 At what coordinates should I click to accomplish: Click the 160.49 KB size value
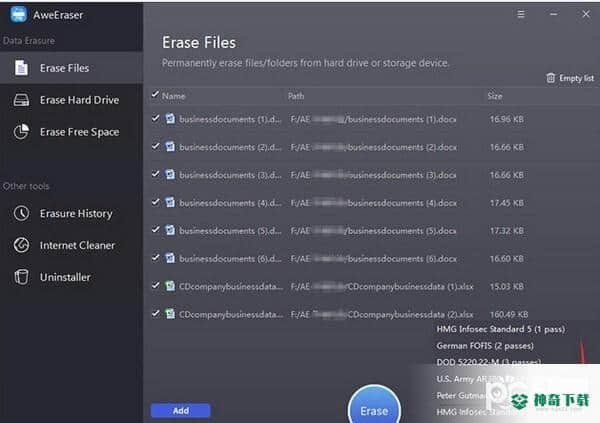(x=509, y=315)
